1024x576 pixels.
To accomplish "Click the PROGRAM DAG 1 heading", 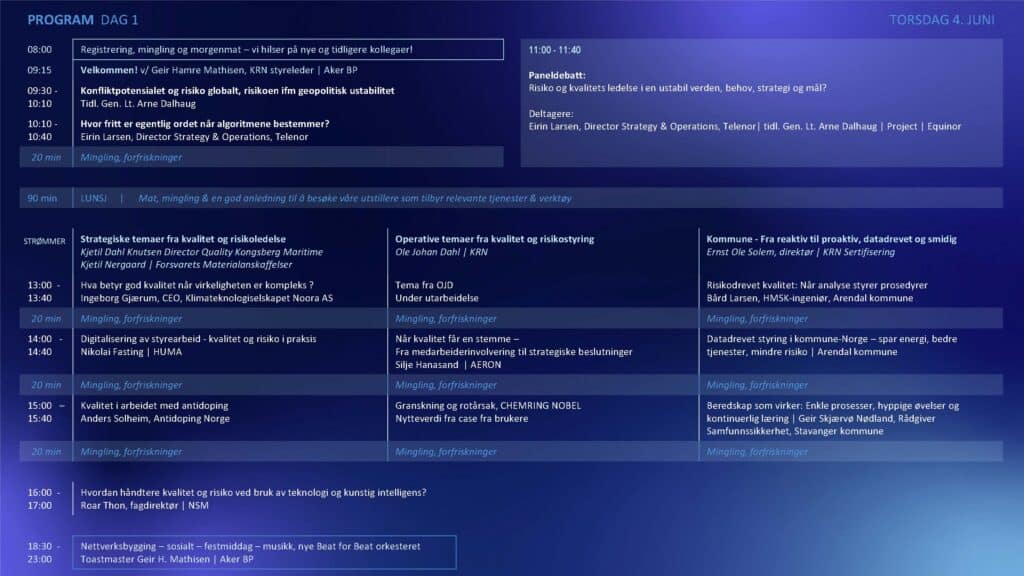I will (x=83, y=20).
